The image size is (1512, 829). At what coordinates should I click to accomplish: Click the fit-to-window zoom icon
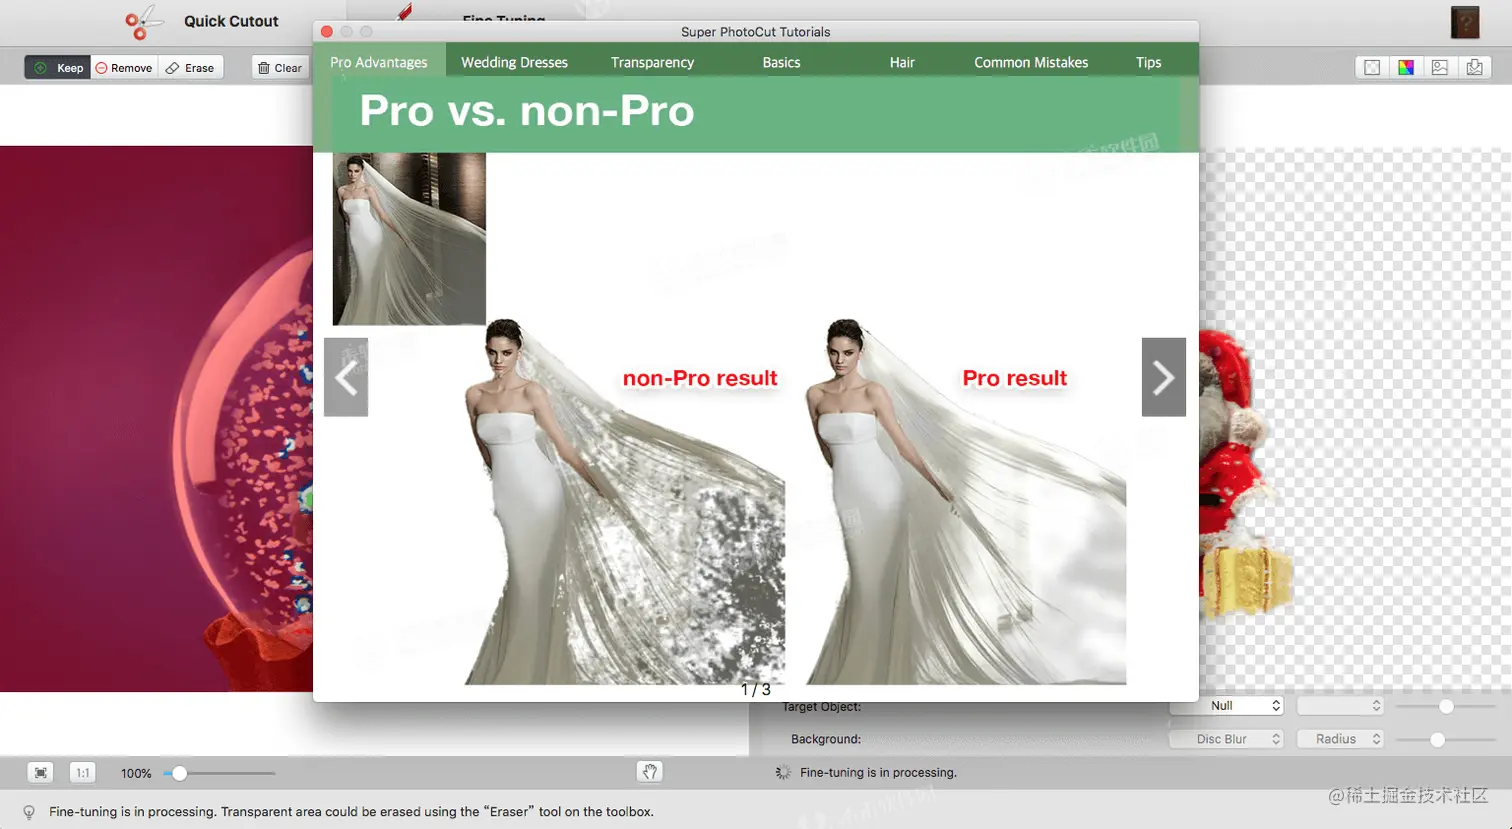click(x=40, y=773)
